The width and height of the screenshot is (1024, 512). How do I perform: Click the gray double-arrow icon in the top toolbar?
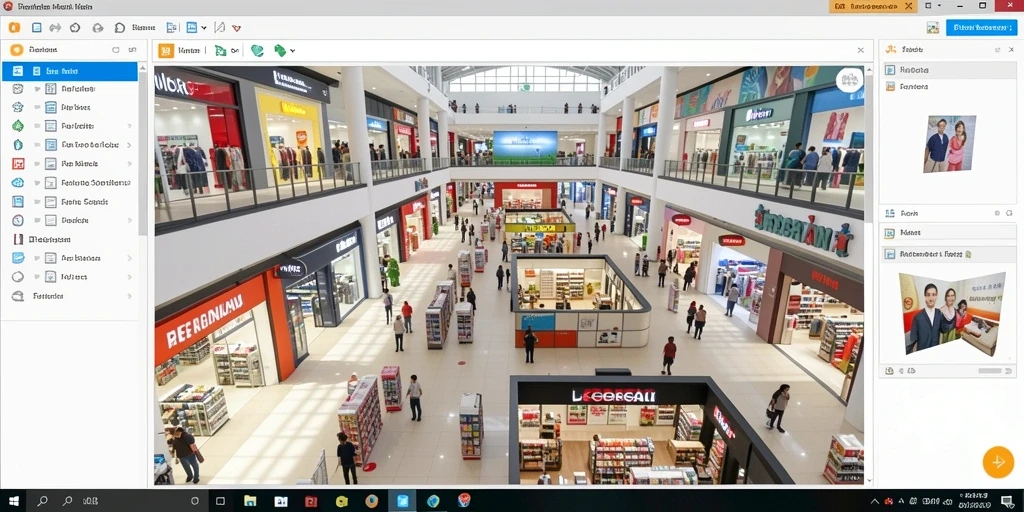pos(56,27)
